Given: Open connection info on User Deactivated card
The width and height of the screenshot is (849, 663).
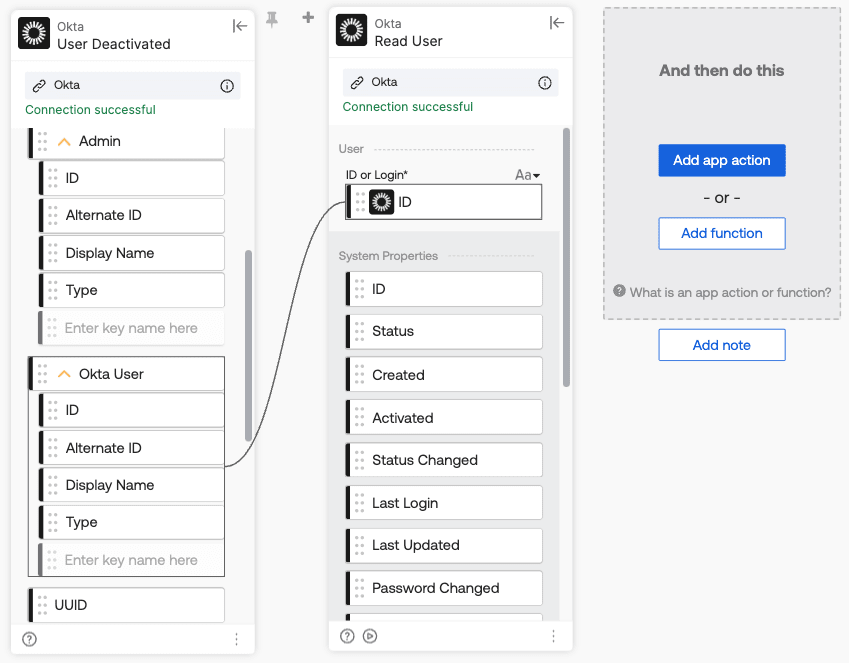Looking at the screenshot, I should tap(227, 86).
